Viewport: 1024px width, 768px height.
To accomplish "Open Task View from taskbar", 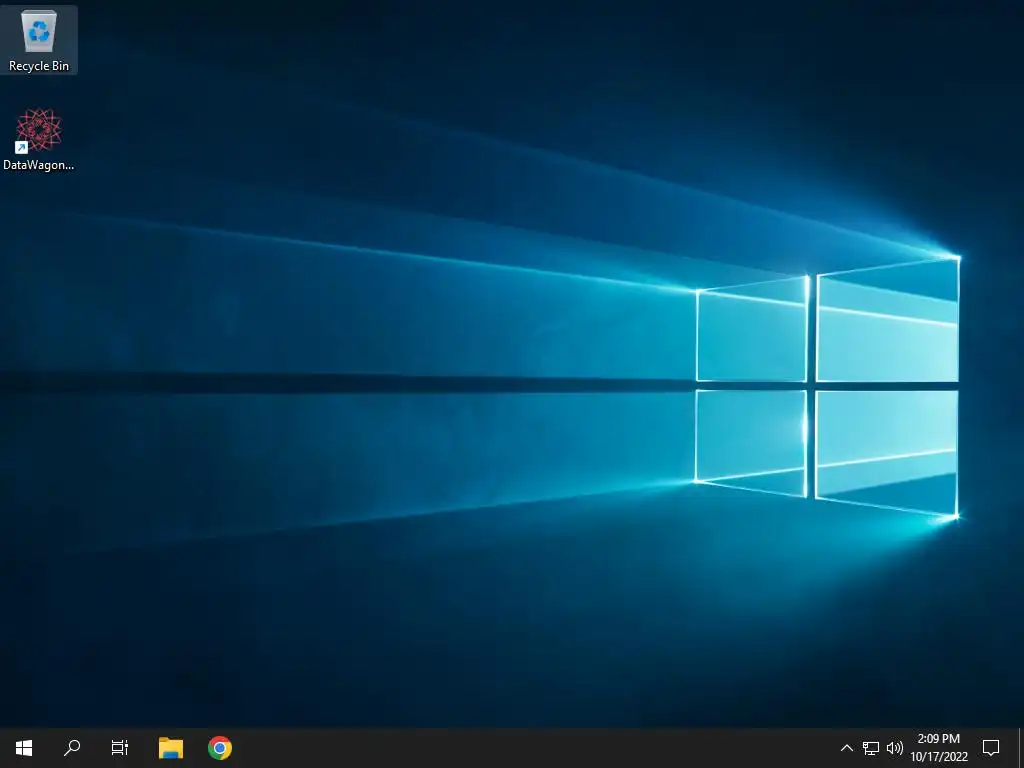I will tap(120, 748).
